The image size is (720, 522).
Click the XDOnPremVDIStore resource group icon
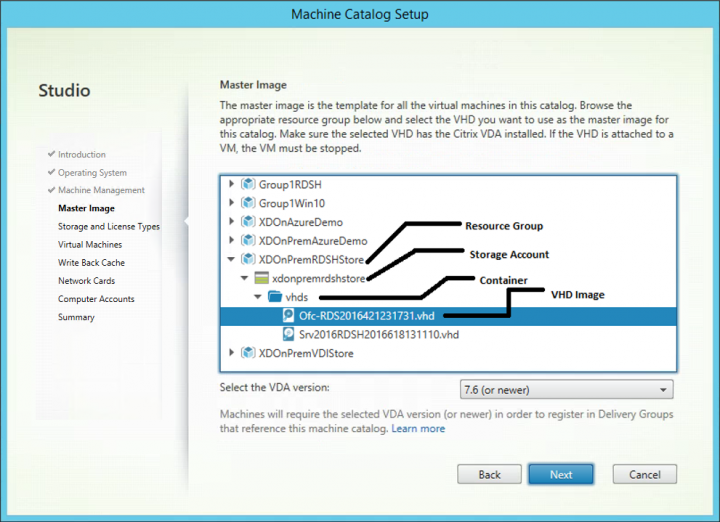tap(249, 353)
